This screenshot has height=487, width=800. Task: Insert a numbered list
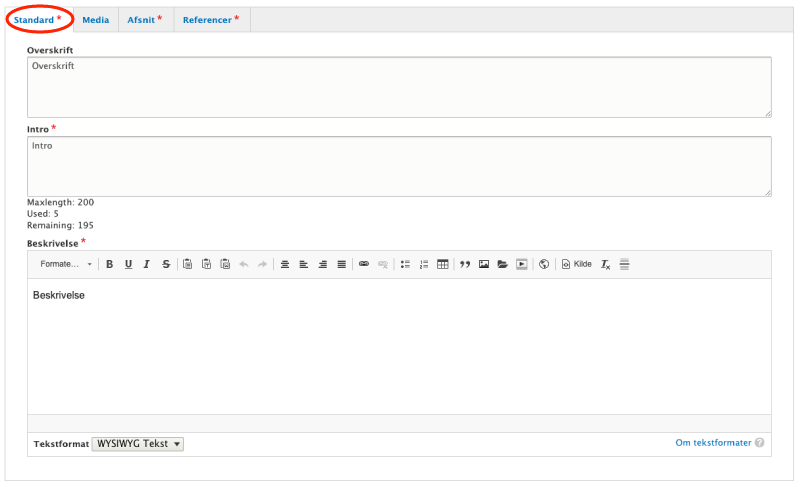[x=424, y=264]
